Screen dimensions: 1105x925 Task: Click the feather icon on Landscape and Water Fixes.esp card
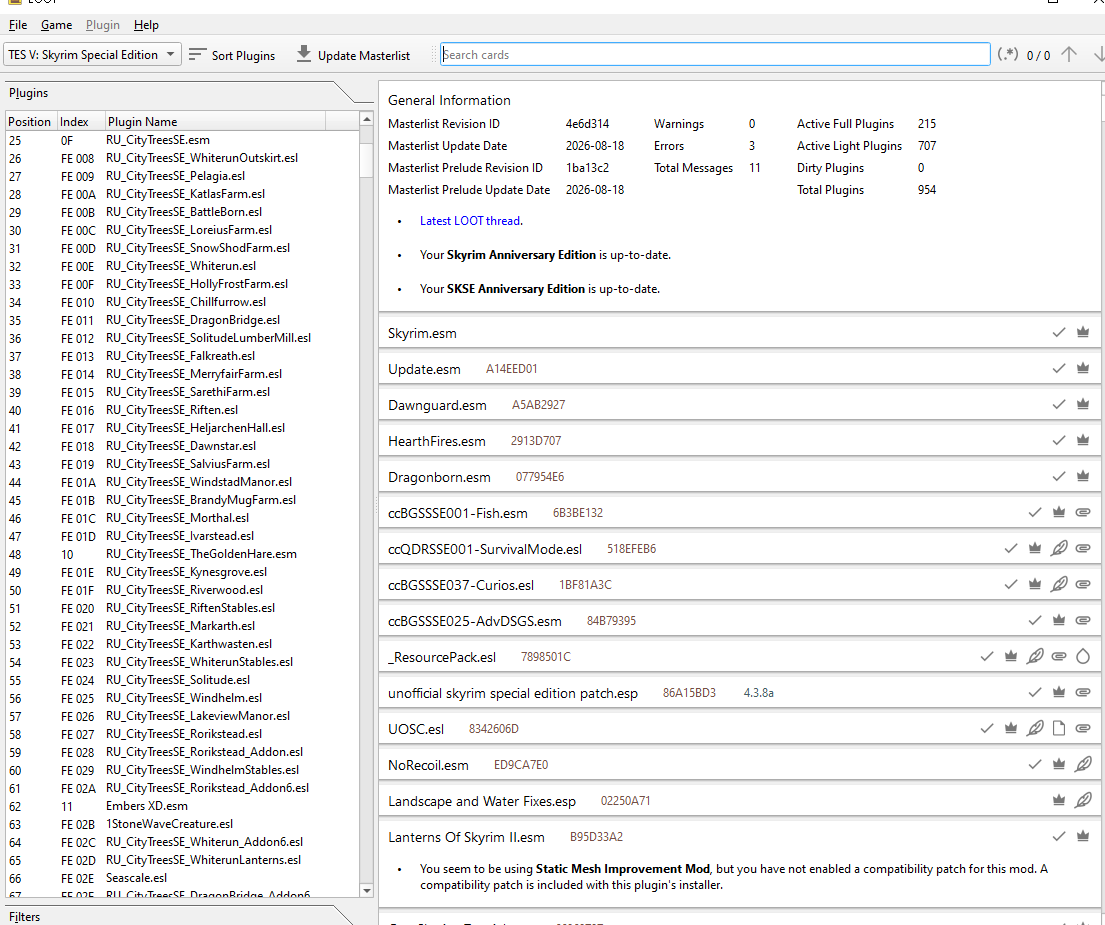pyautogui.click(x=1082, y=800)
